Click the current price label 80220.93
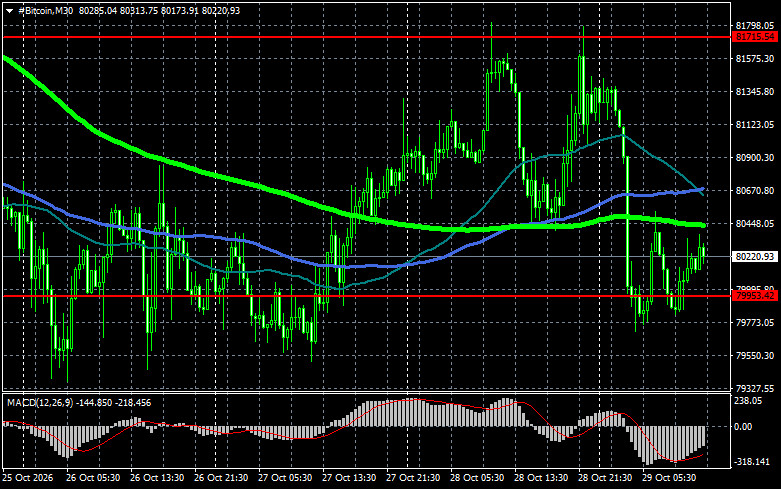 [755, 256]
